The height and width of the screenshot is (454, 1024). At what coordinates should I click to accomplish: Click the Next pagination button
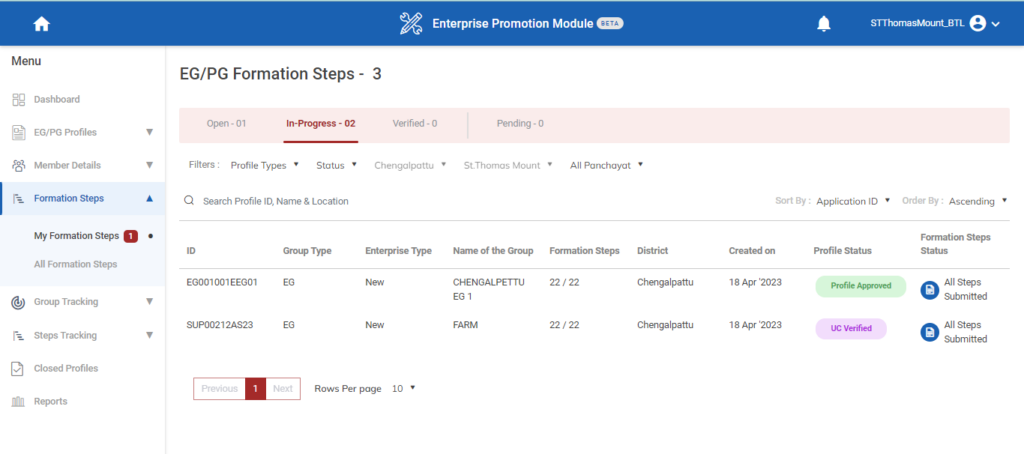pyautogui.click(x=283, y=388)
